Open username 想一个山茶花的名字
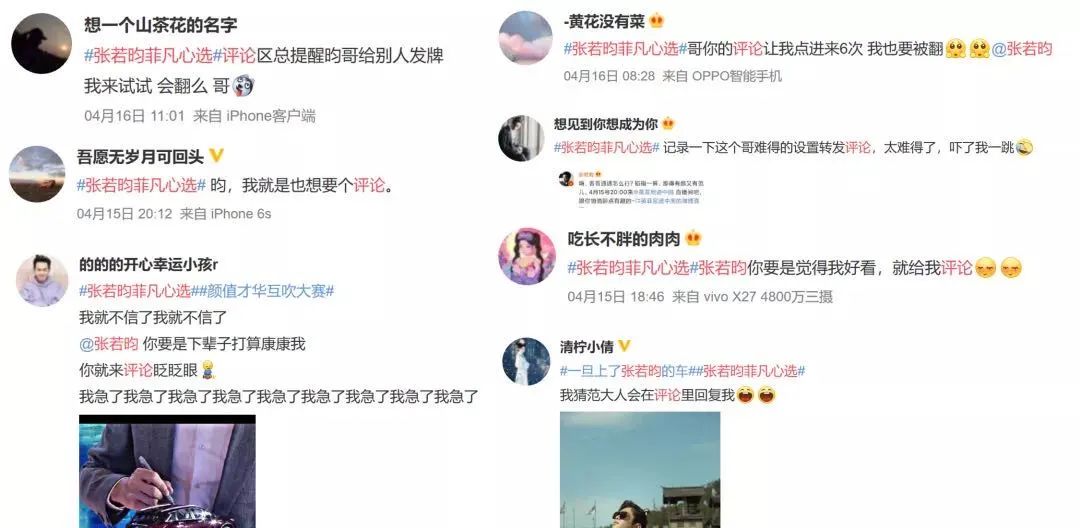1080x528 pixels. (160, 25)
